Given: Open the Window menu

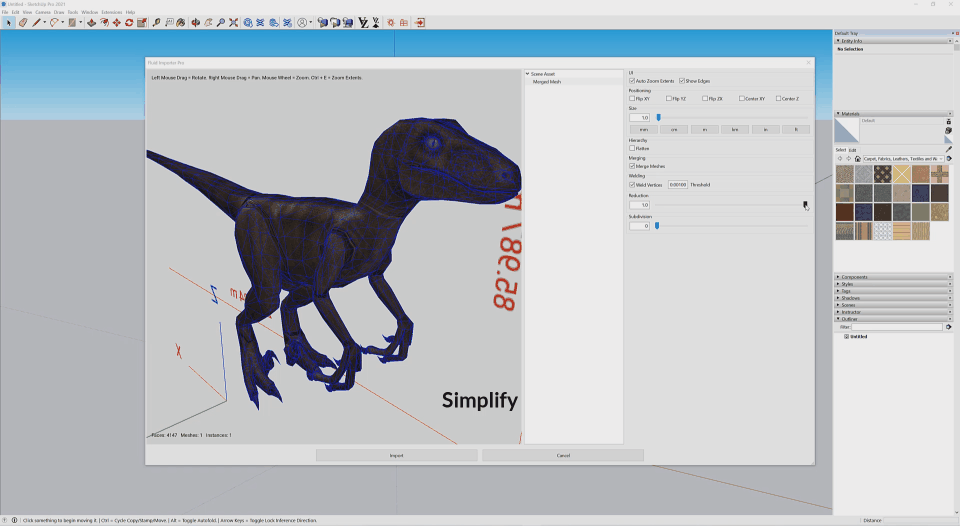Looking at the screenshot, I should point(89,12).
